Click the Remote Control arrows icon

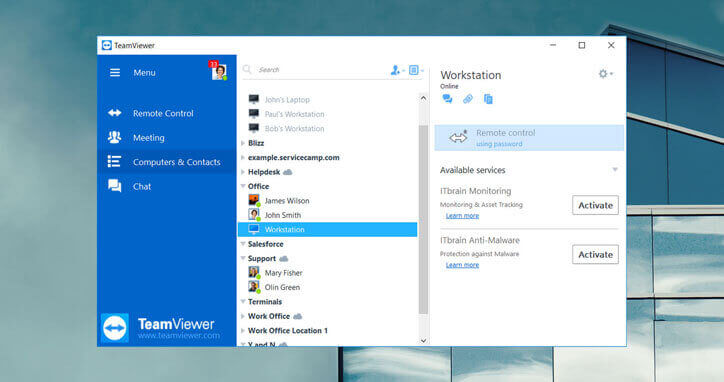[x=115, y=113]
